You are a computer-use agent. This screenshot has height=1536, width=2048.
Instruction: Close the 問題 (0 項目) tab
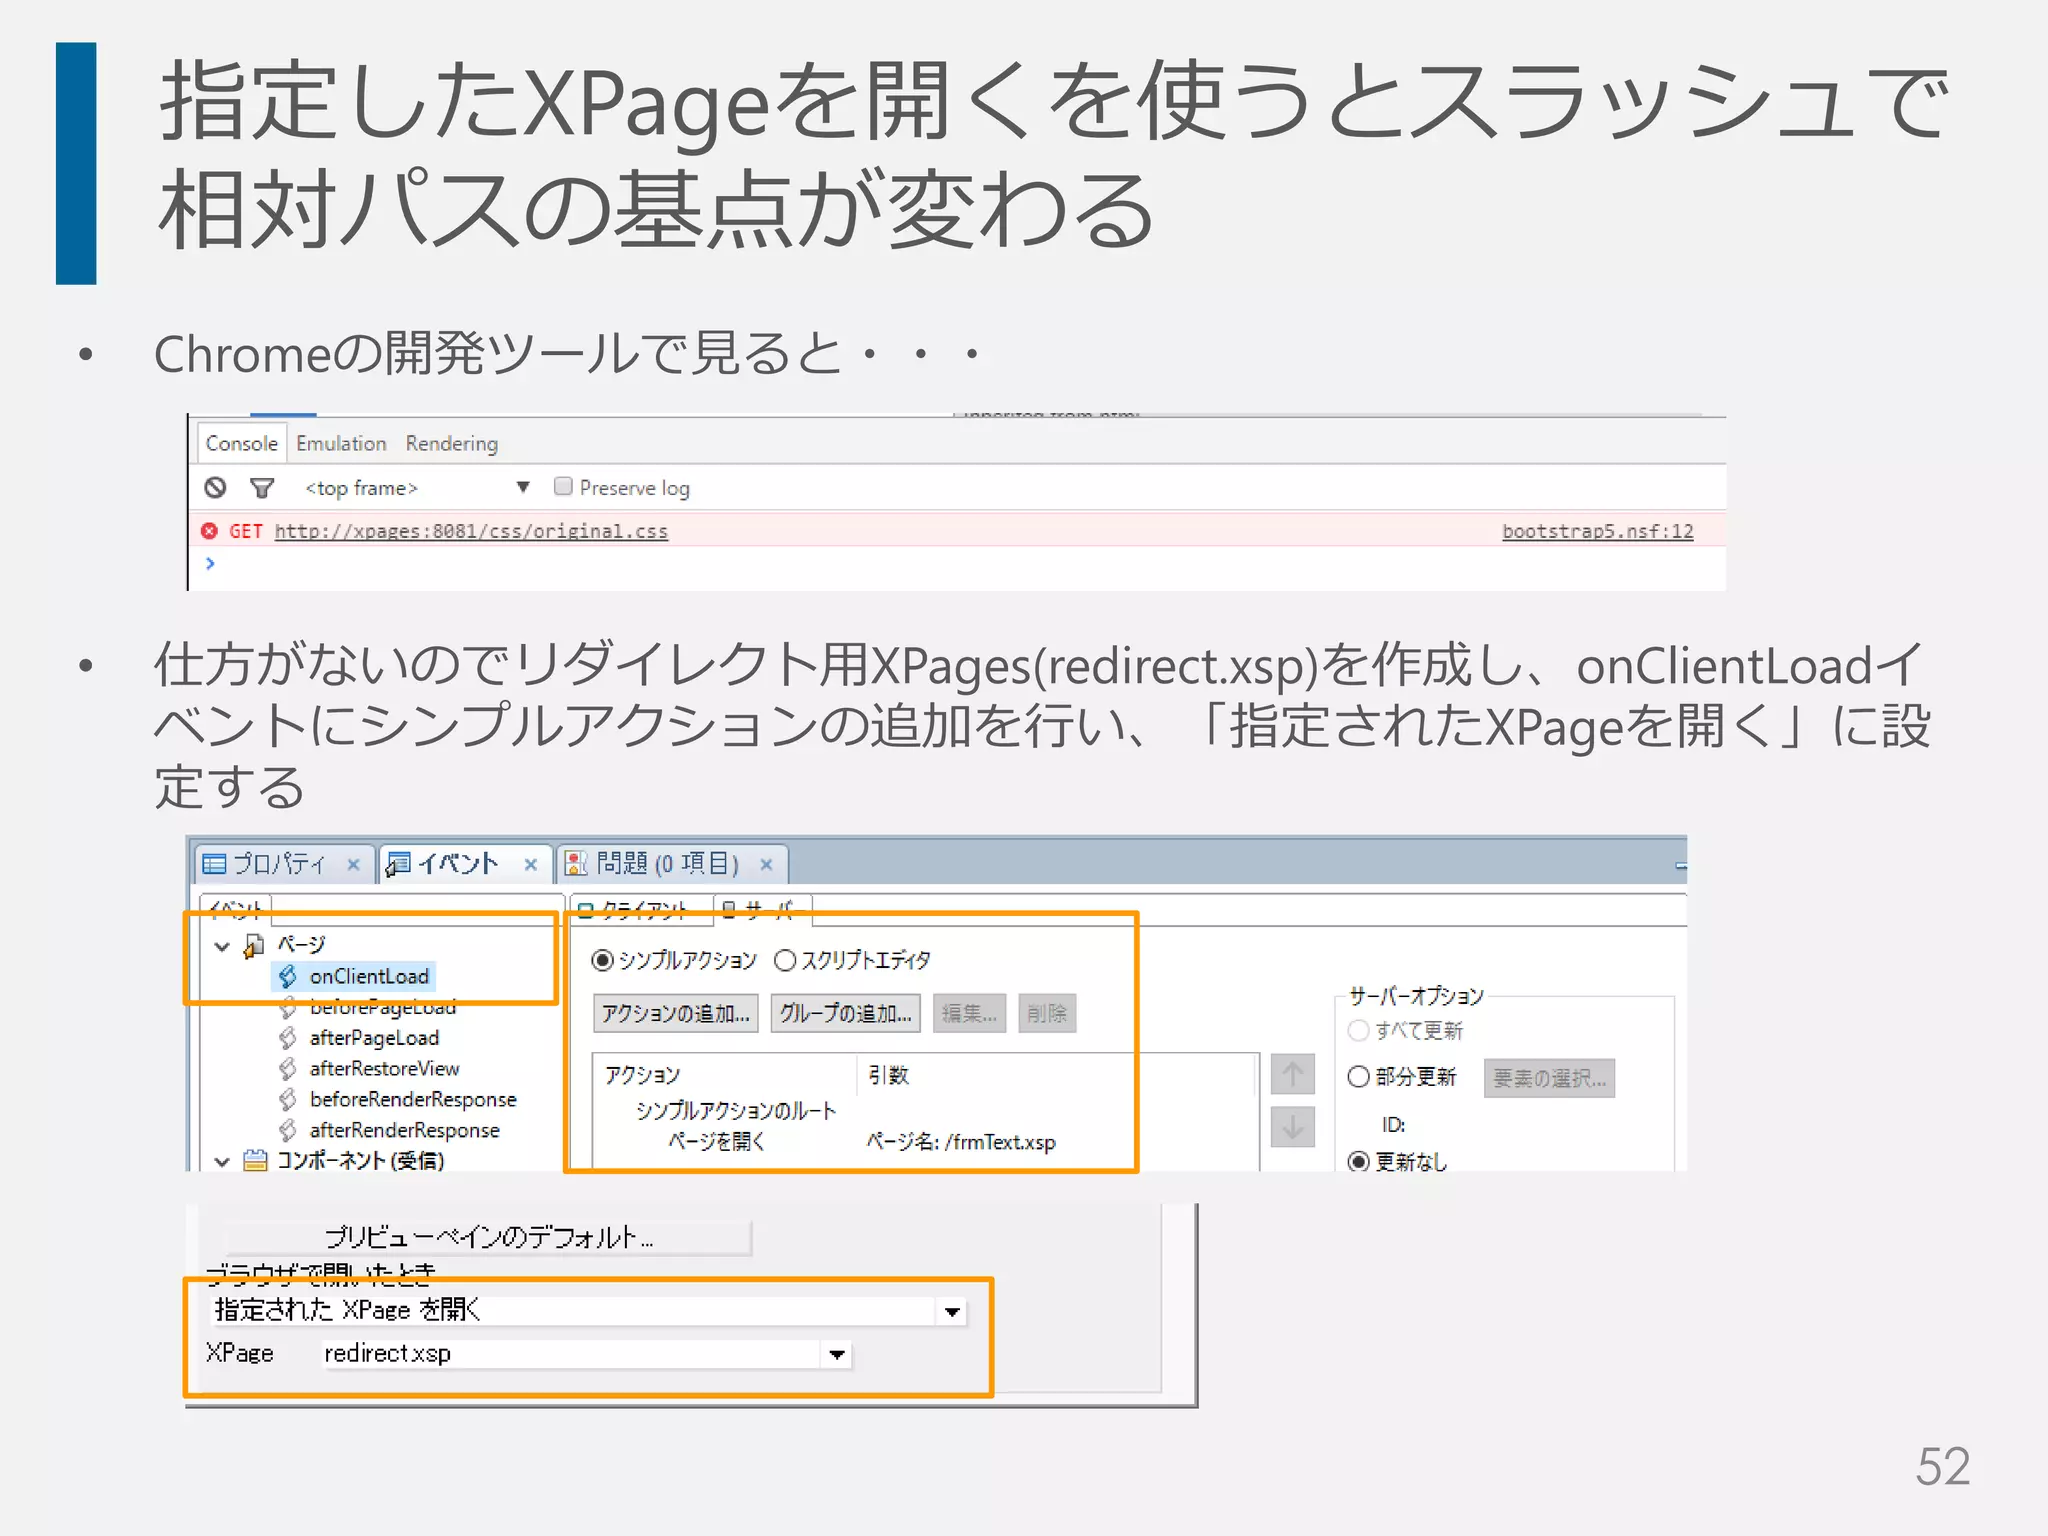point(766,865)
